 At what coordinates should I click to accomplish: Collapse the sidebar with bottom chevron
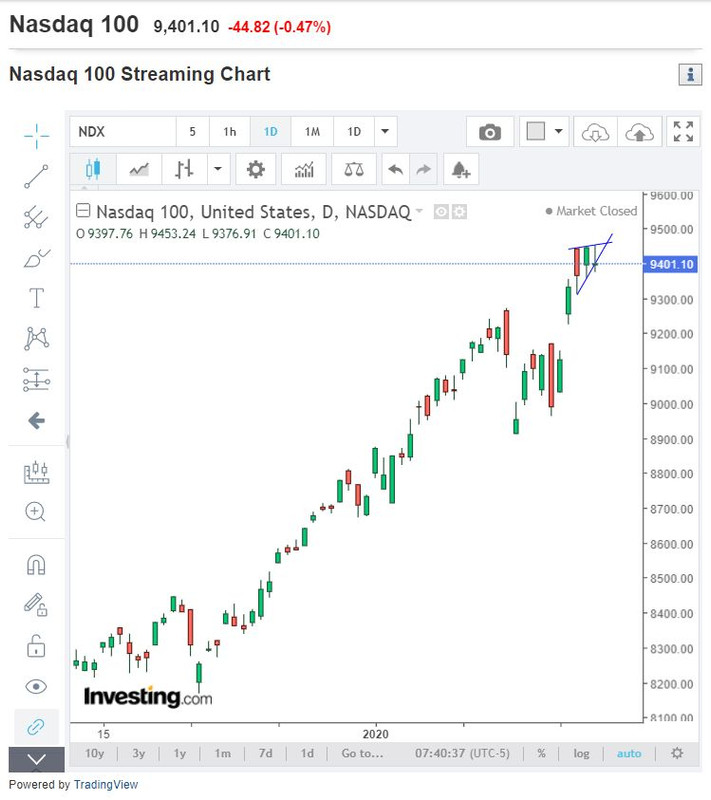coord(36,760)
